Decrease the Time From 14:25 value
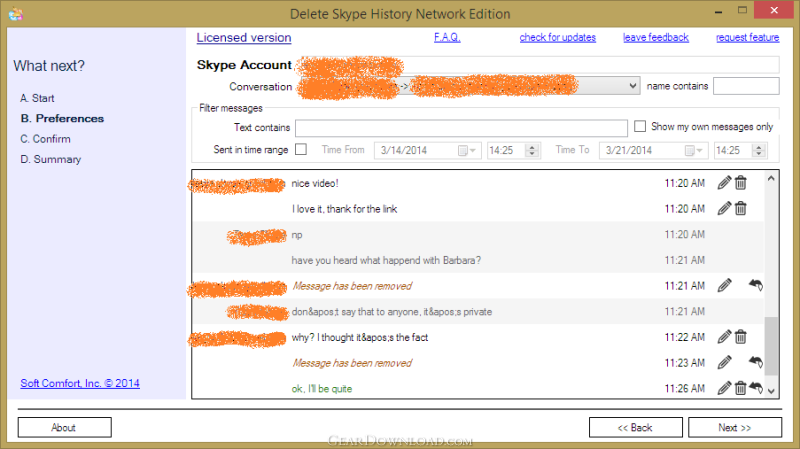This screenshot has height=449, width=800. tap(532, 154)
